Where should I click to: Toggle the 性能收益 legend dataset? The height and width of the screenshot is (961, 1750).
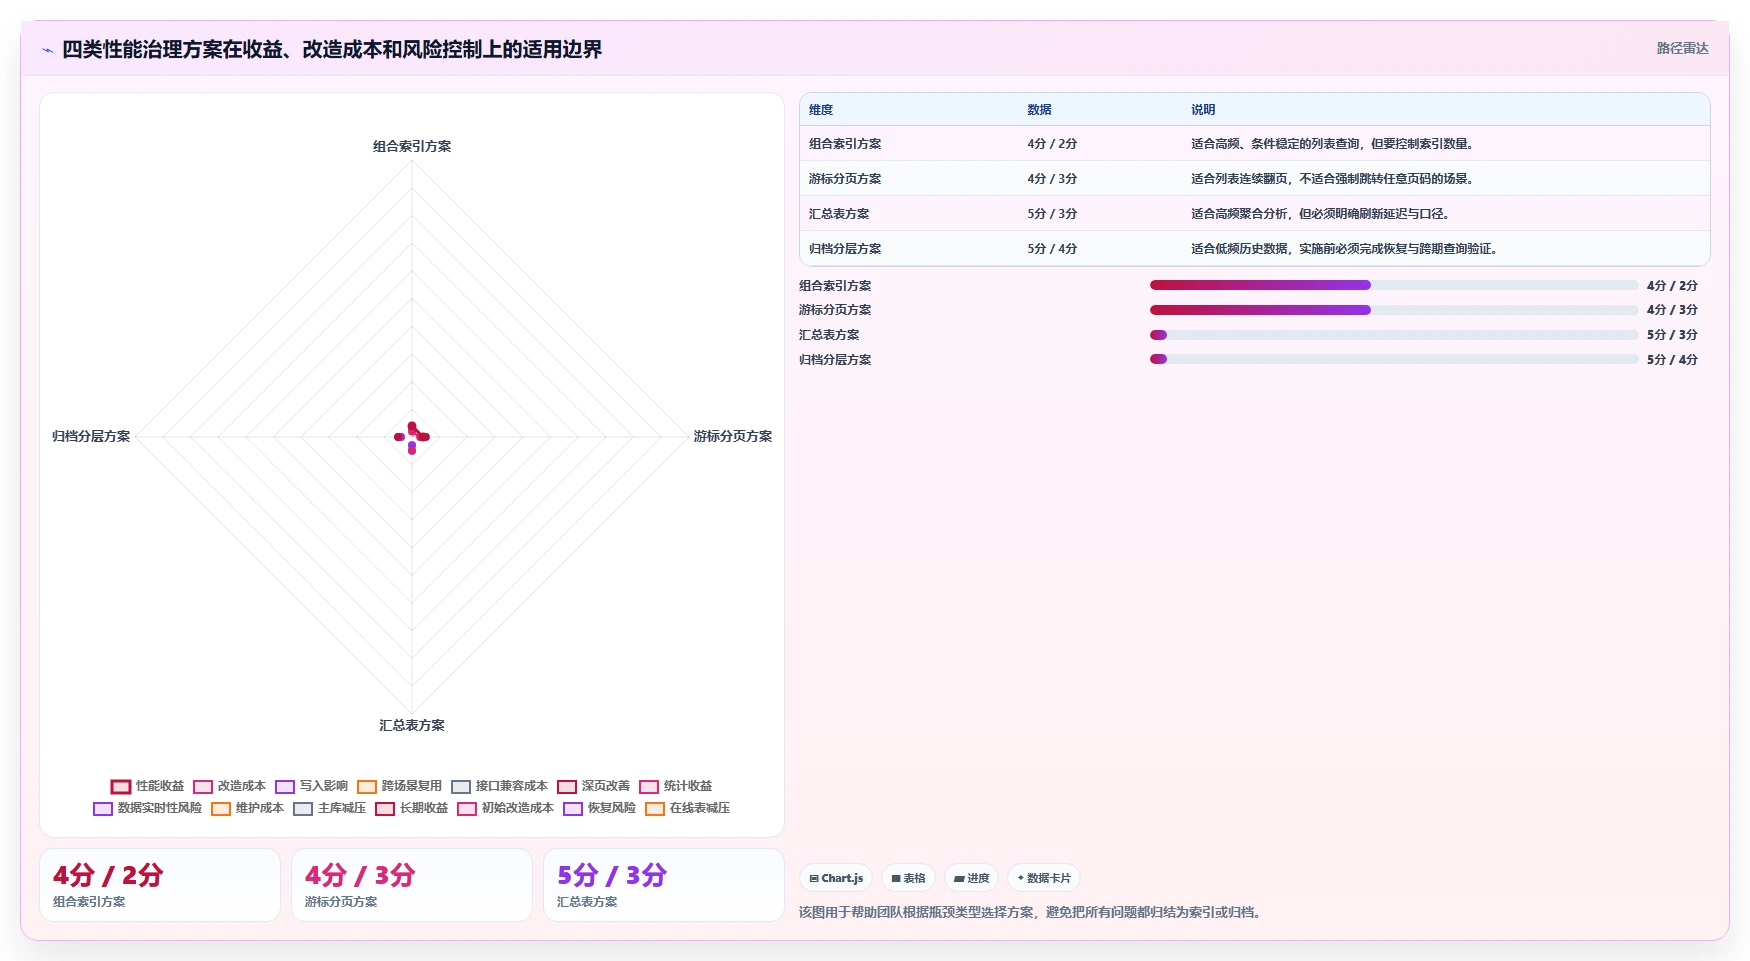point(148,786)
